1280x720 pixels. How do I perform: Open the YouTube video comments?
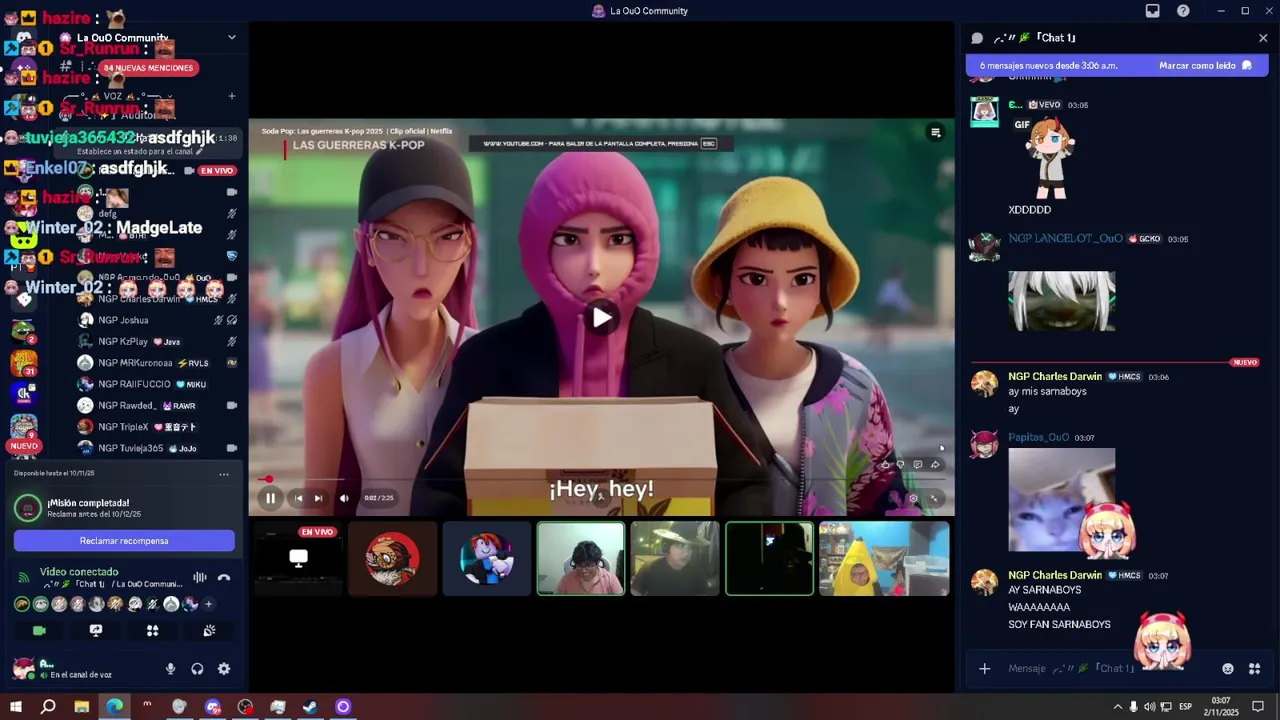click(917, 464)
